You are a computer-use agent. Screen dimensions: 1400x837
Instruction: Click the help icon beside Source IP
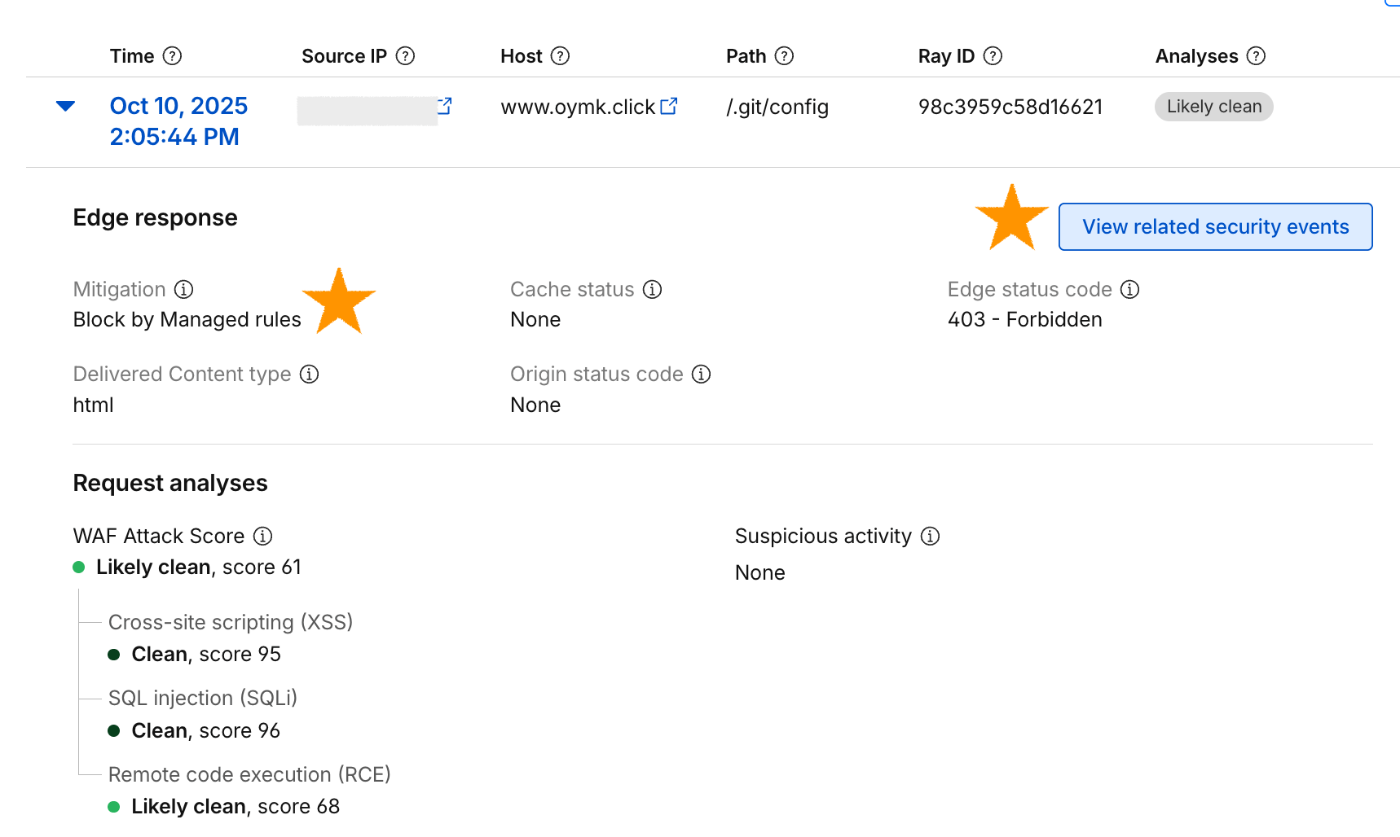pyautogui.click(x=405, y=56)
